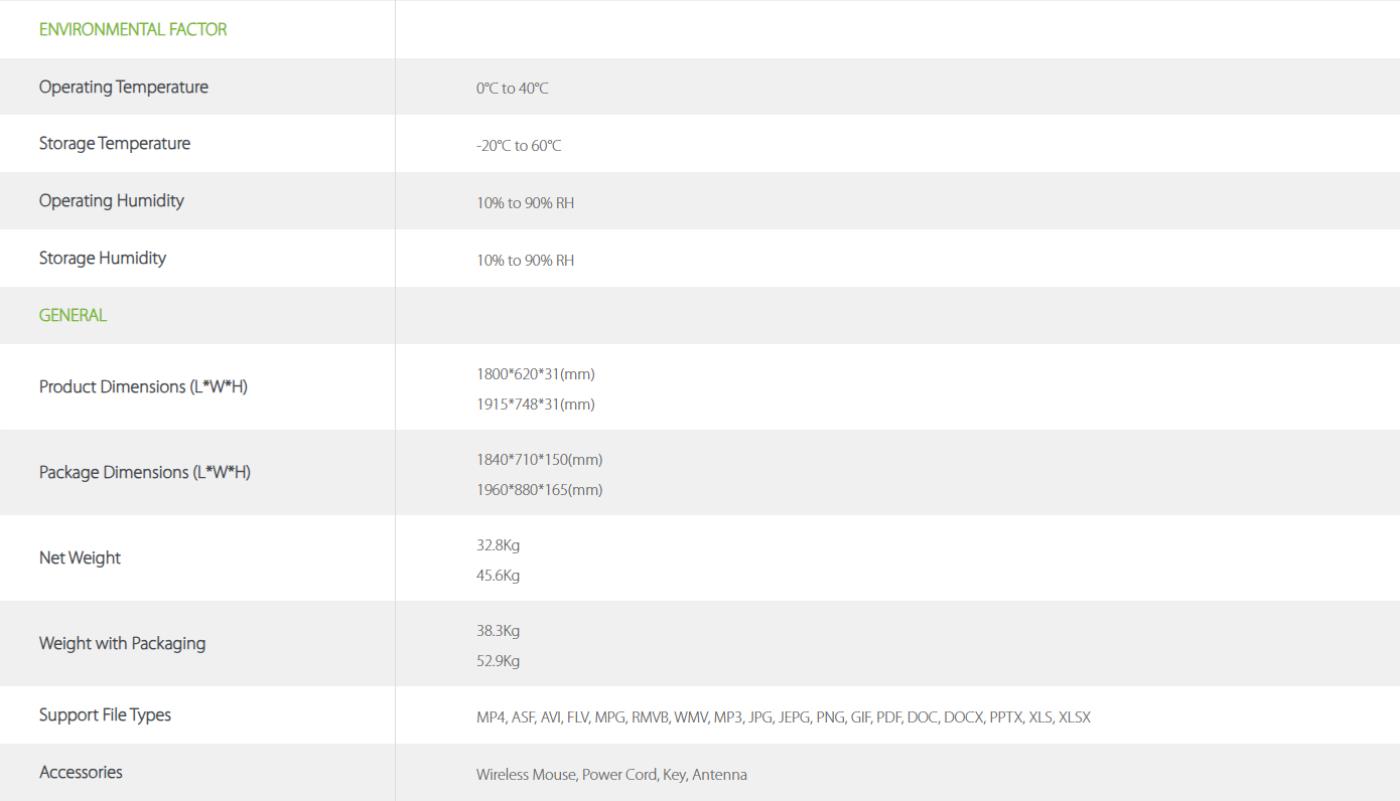Viewport: 1400px width, 801px height.
Task: Click the supported file formats list
Action: (783, 717)
